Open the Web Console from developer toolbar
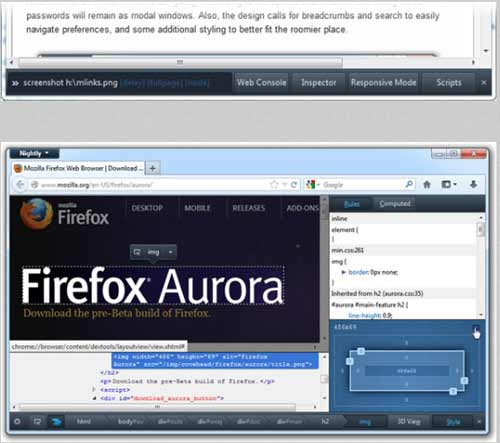Screen dimensions: 500x443 click(x=261, y=83)
